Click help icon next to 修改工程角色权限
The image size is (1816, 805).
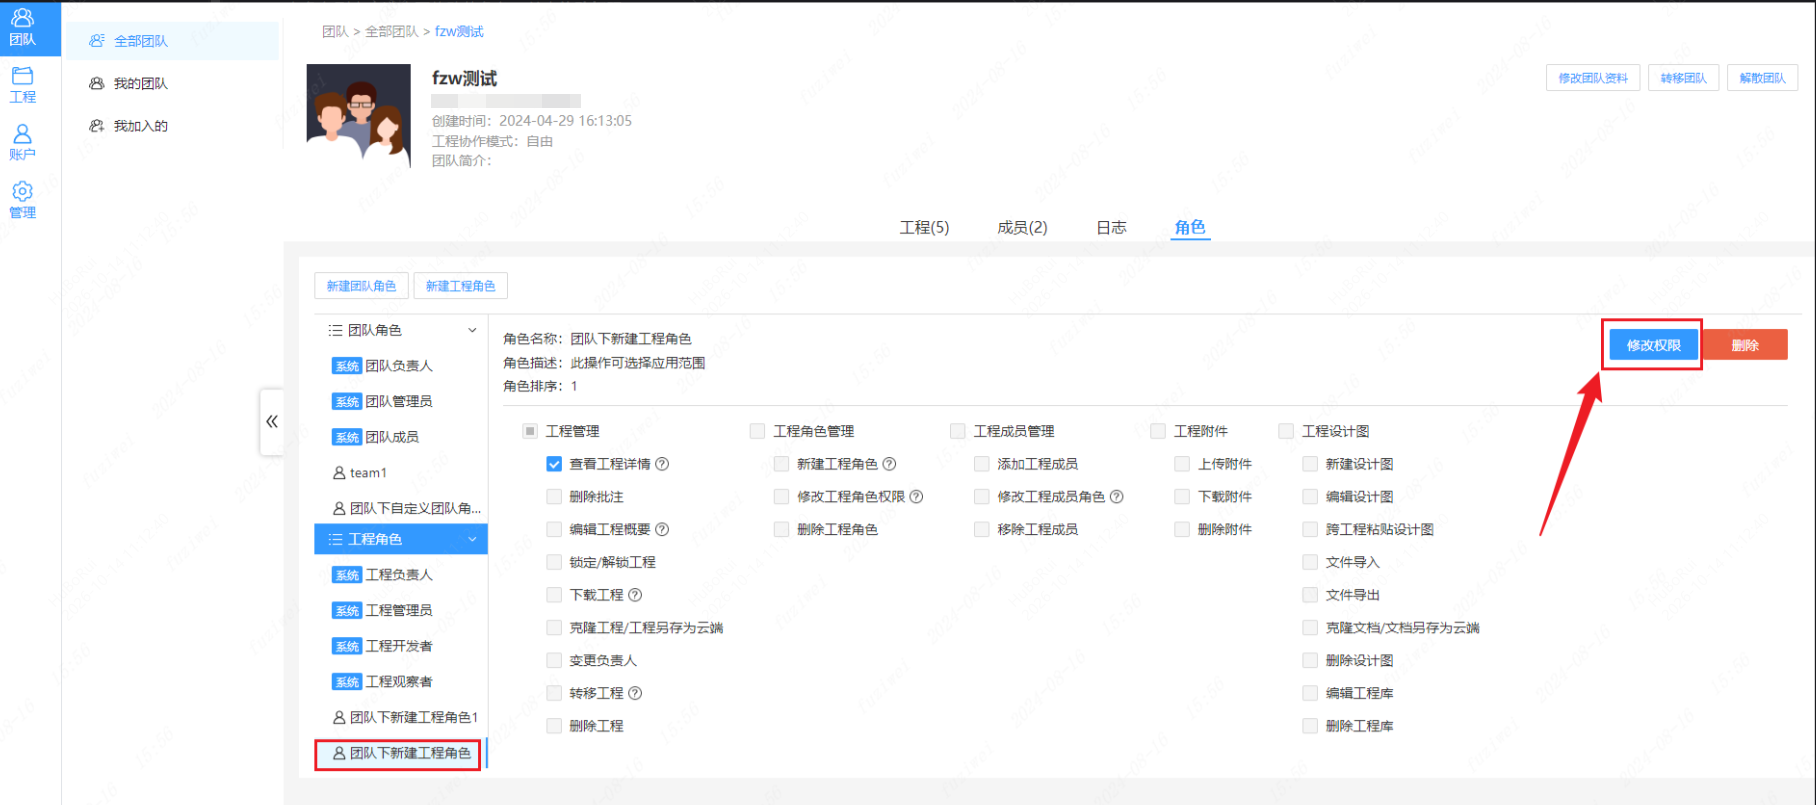coord(916,497)
